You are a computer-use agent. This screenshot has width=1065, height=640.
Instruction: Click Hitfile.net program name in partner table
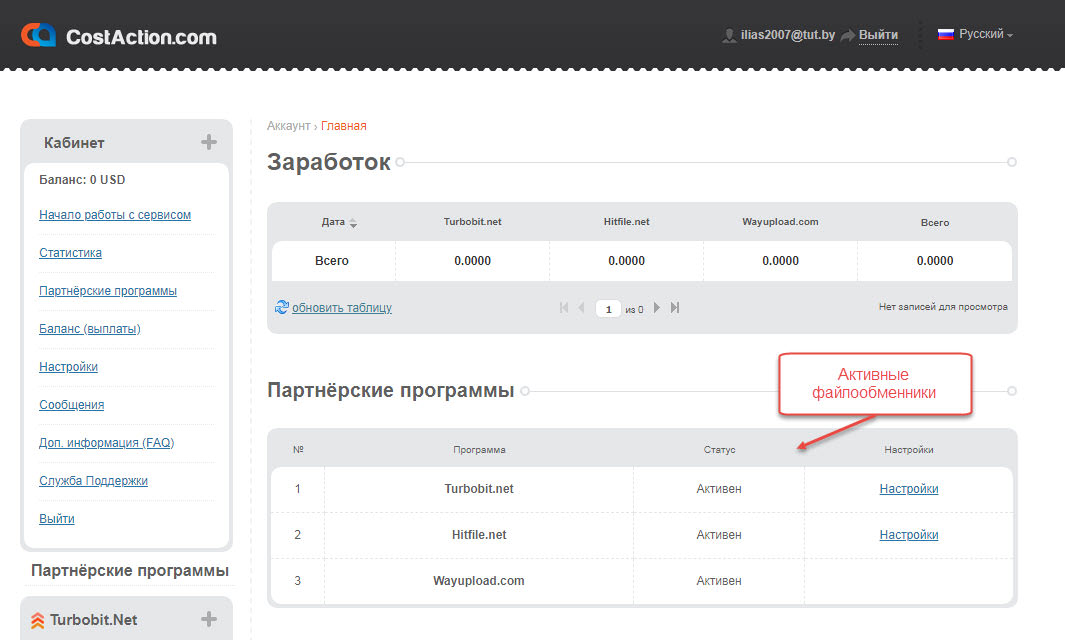pyautogui.click(x=479, y=535)
